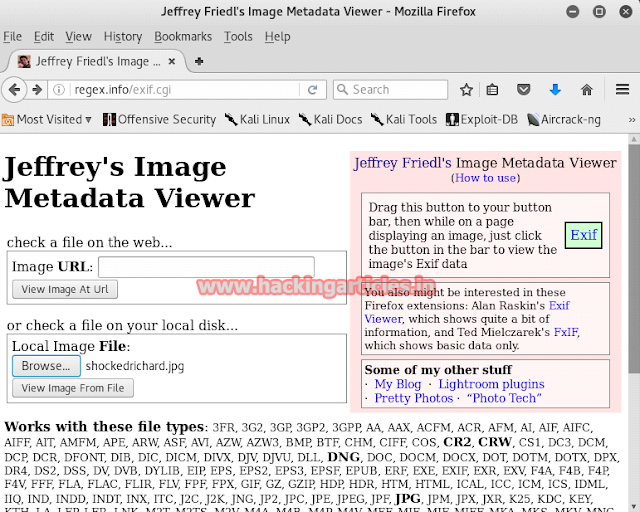The height and width of the screenshot is (512, 640).
Task: Go back using the Firefox back arrow
Action: click(14, 89)
